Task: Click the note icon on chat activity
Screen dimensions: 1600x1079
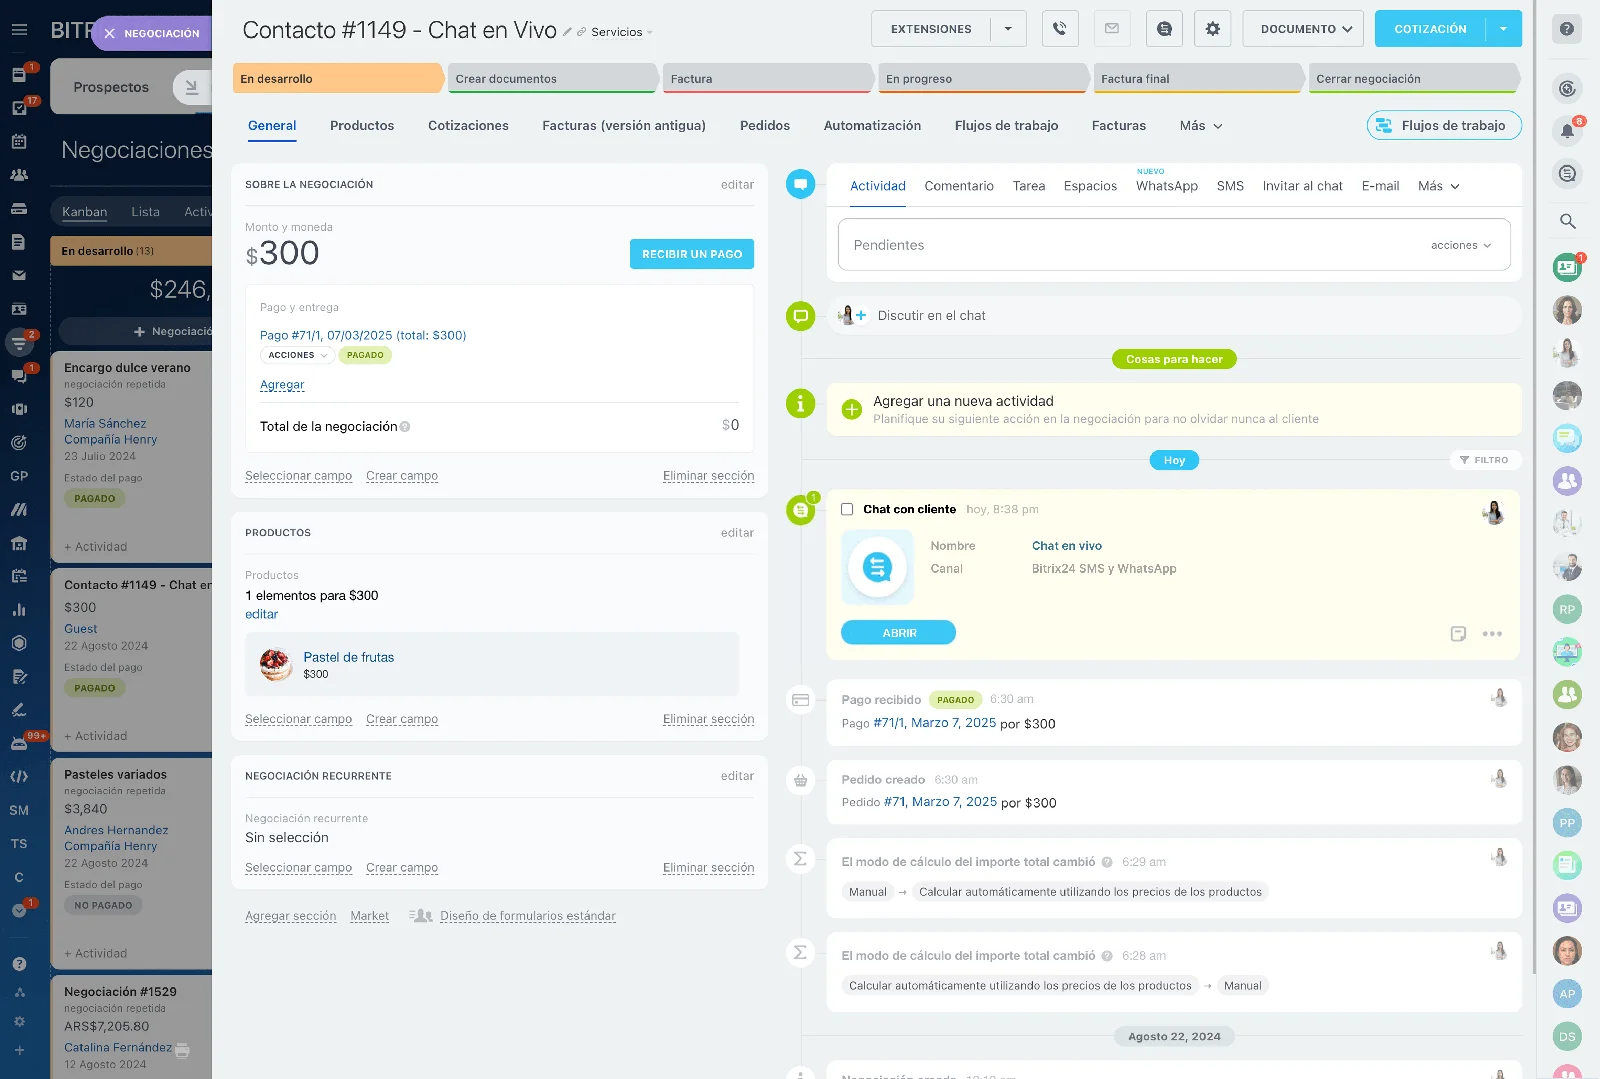Action: 1458,634
